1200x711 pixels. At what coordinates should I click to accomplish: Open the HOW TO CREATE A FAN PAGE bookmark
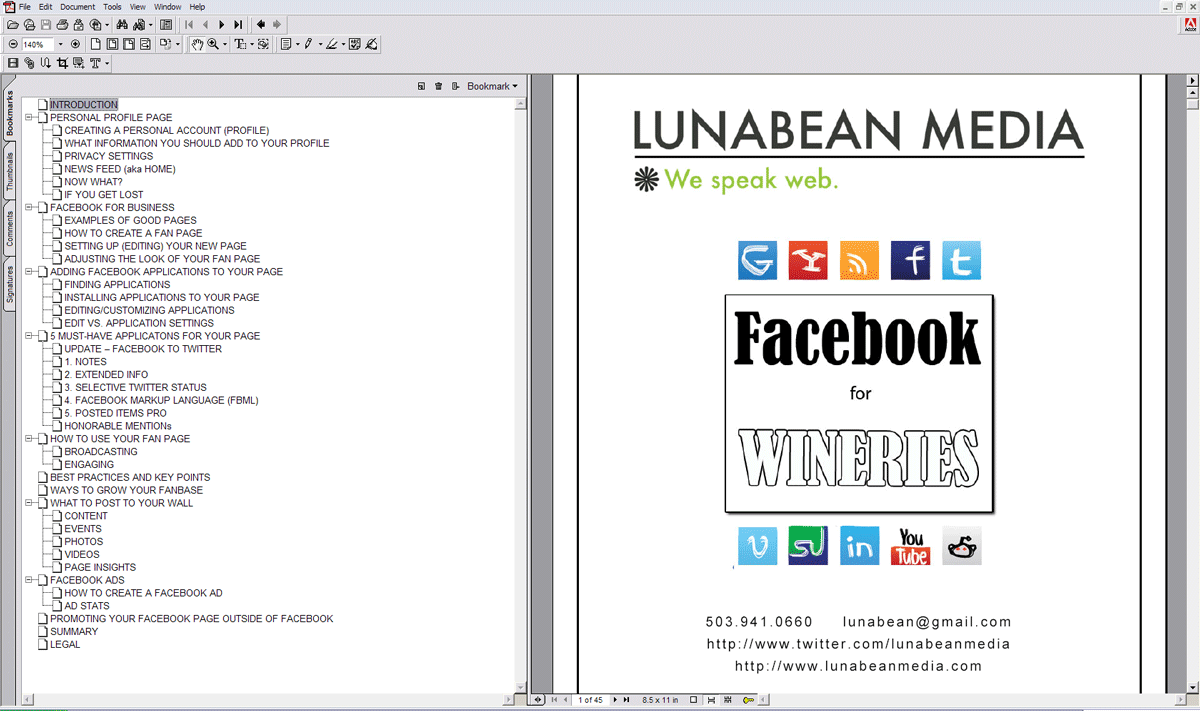pyautogui.click(x=131, y=233)
